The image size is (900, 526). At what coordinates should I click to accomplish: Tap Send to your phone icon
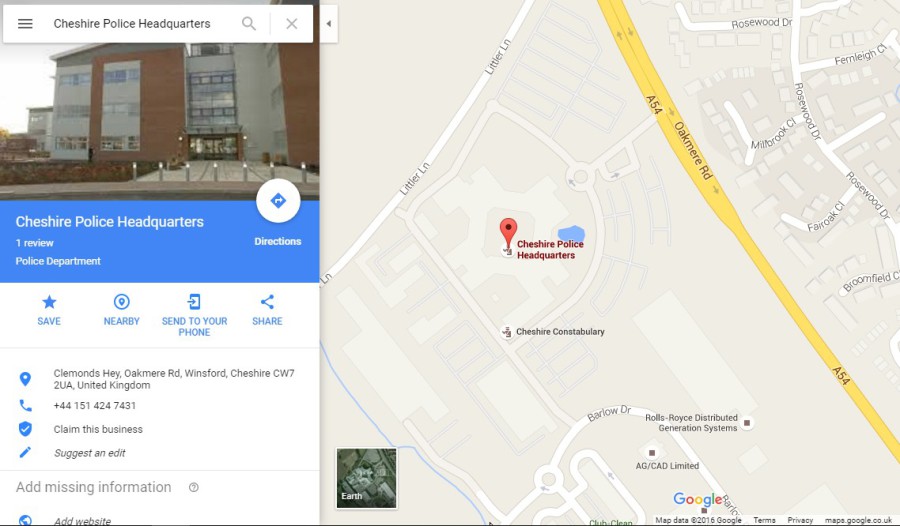194,302
